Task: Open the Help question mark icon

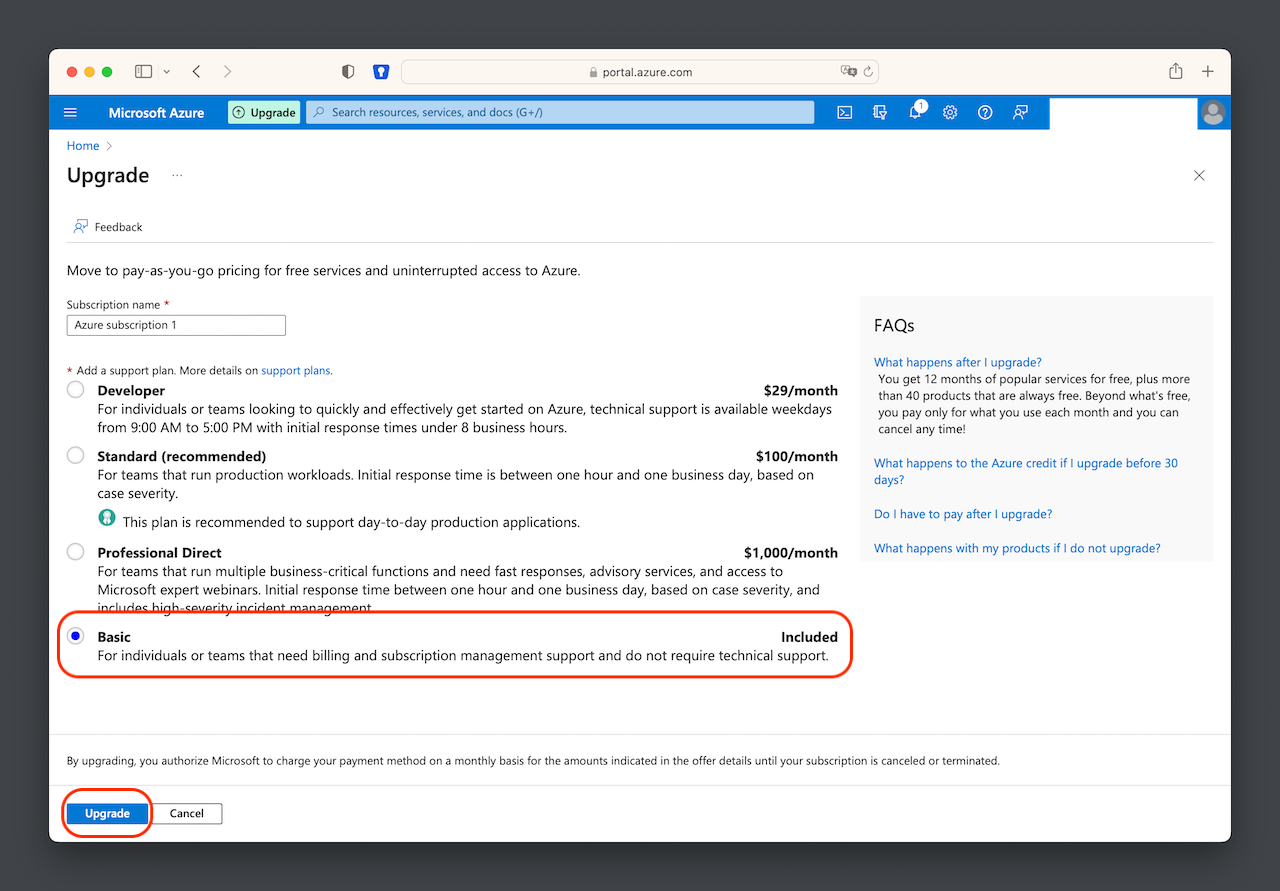Action: click(985, 113)
